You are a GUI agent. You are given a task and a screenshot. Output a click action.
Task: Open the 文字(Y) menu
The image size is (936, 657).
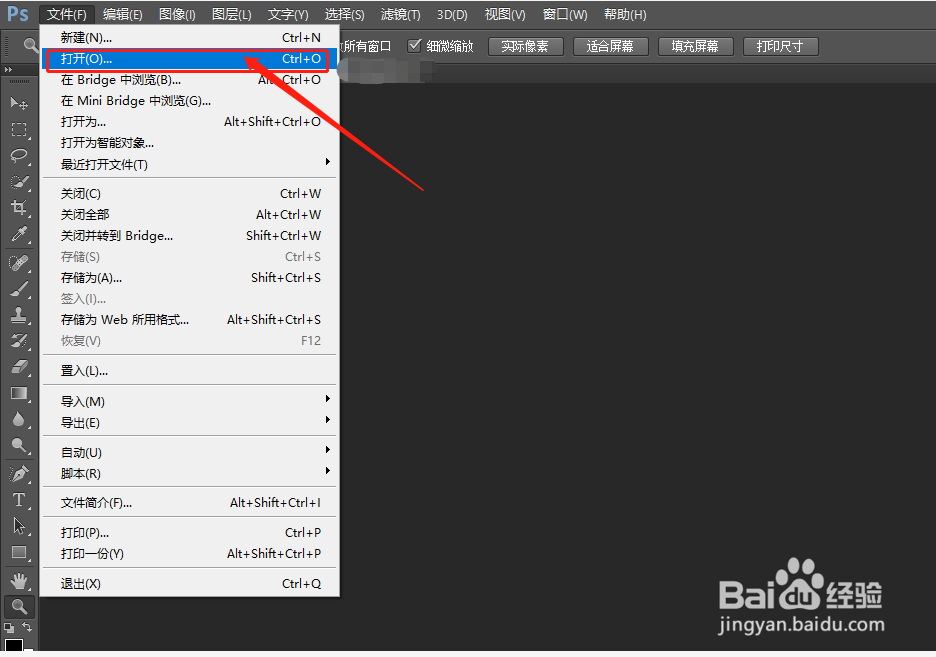pyautogui.click(x=288, y=14)
